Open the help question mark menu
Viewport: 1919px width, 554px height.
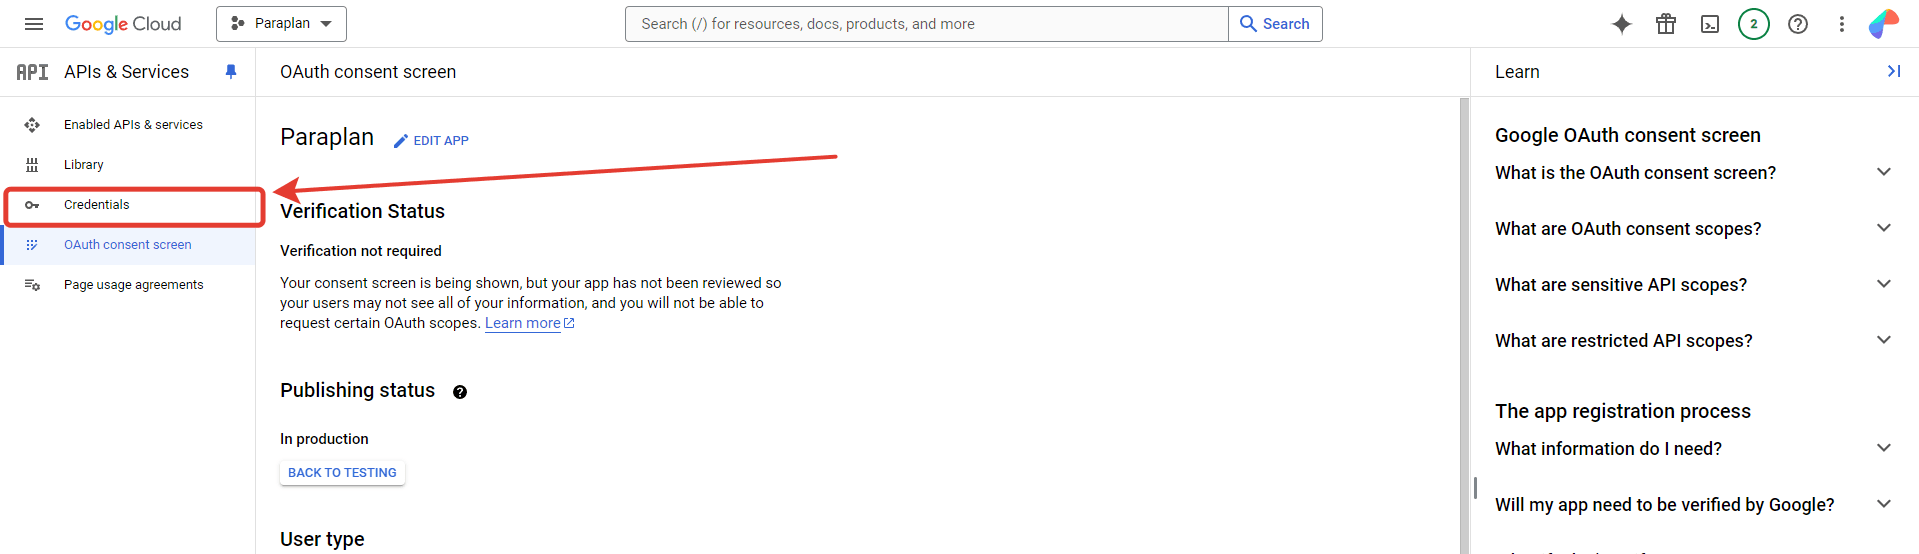pos(1797,24)
